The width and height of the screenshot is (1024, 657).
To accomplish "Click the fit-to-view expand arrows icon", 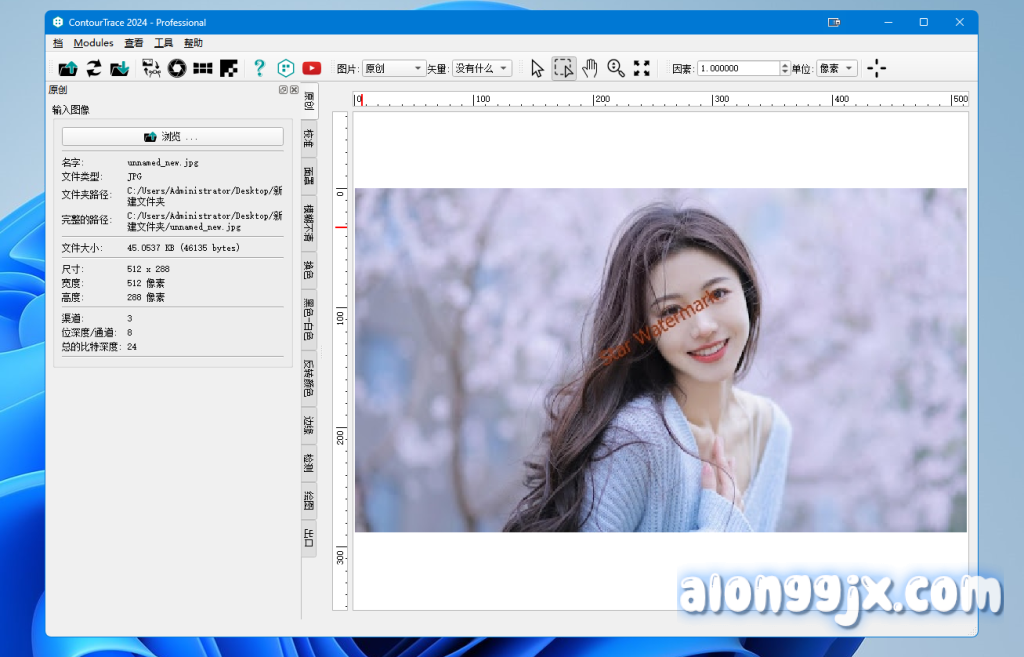I will [x=642, y=68].
